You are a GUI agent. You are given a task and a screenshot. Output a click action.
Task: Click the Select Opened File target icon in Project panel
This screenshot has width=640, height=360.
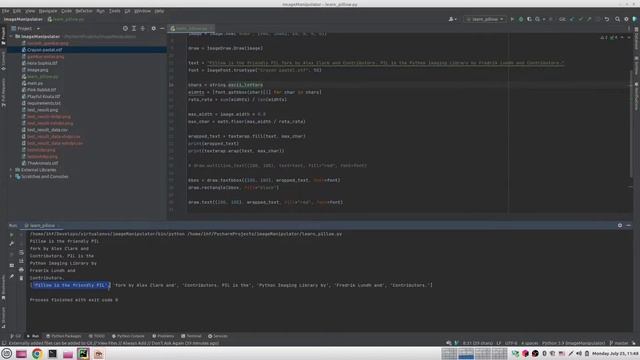tap(125, 29)
